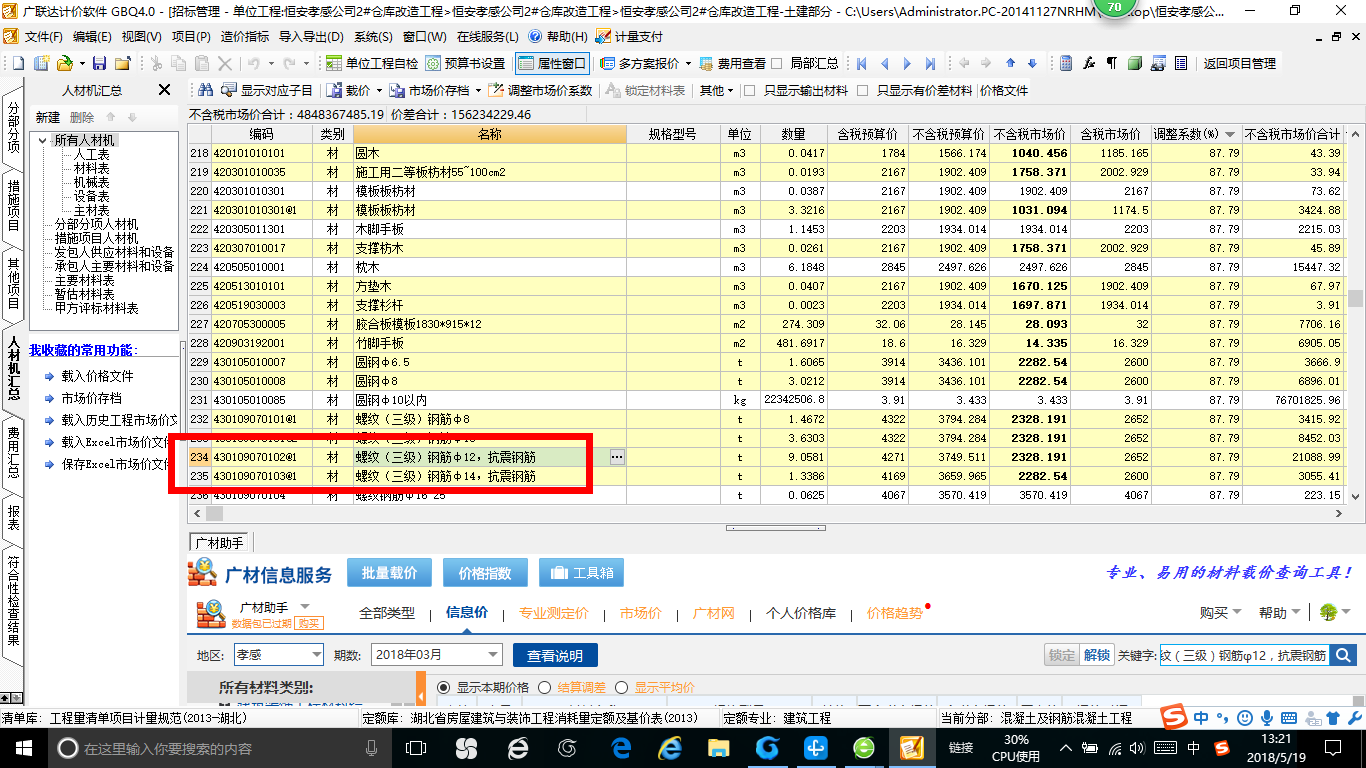Screen dimensions: 1366x768
Task: Select 显示平均价 radio button
Action: [x=621, y=687]
